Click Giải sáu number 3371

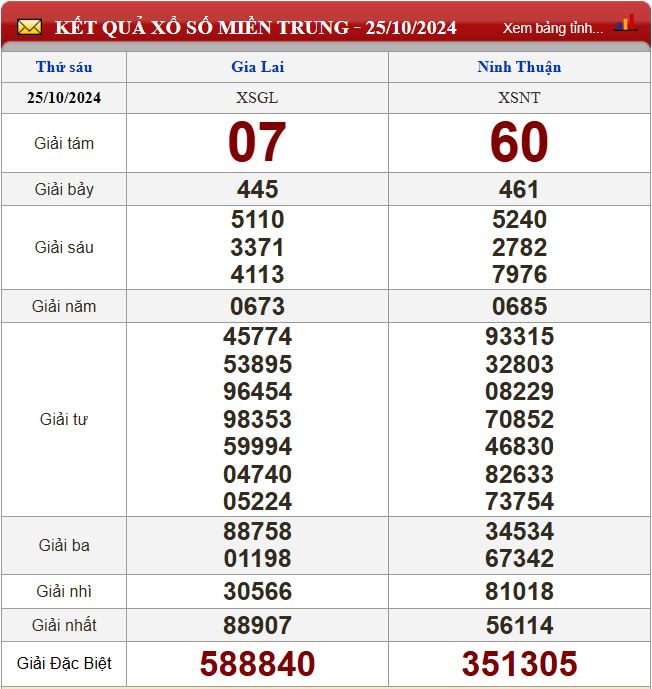[x=257, y=247]
